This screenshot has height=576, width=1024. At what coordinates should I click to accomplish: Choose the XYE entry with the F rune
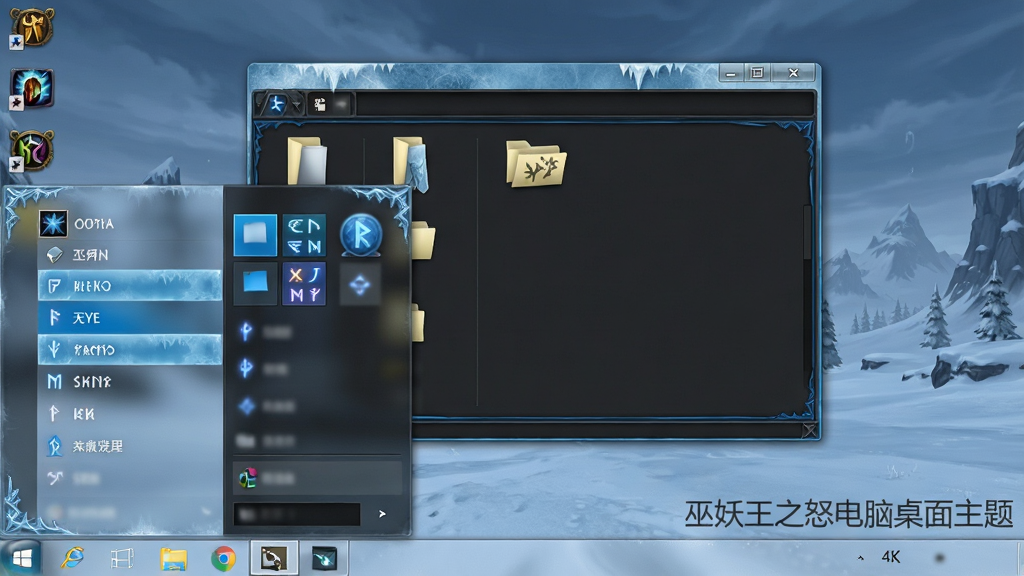pos(129,317)
